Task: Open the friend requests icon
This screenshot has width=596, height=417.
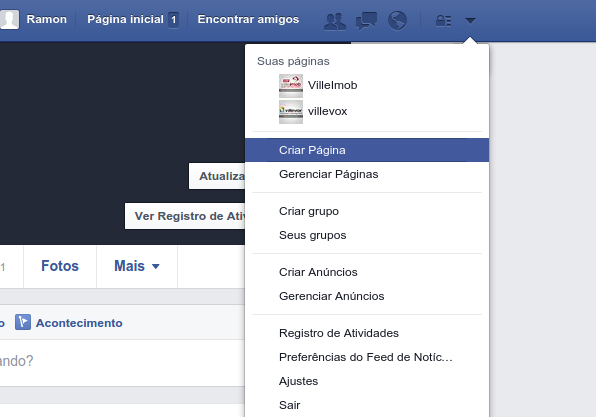Action: tap(335, 21)
